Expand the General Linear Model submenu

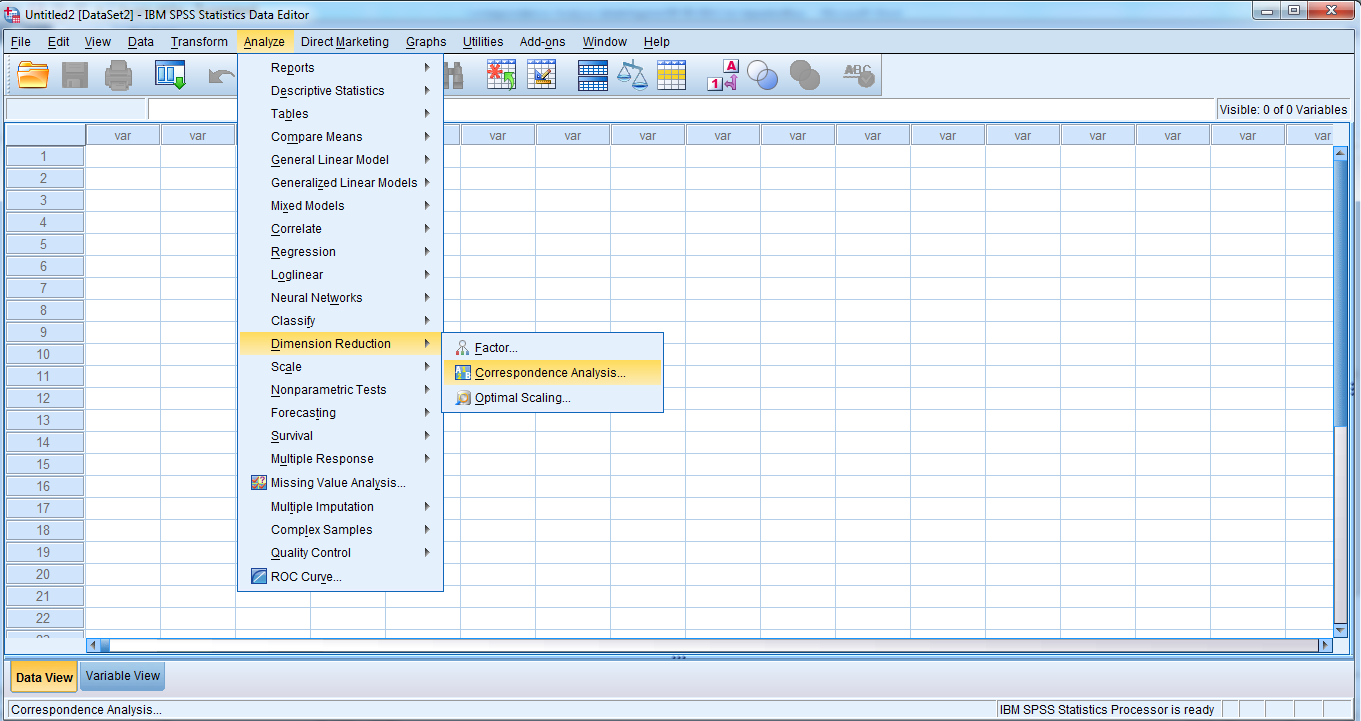point(340,160)
